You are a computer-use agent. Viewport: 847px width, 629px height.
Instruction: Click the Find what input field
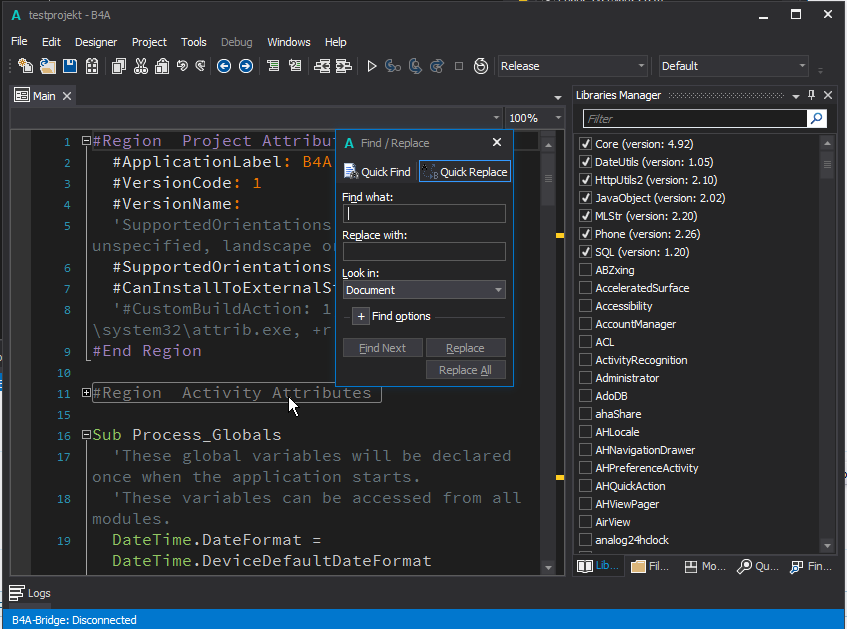[x=424, y=214]
